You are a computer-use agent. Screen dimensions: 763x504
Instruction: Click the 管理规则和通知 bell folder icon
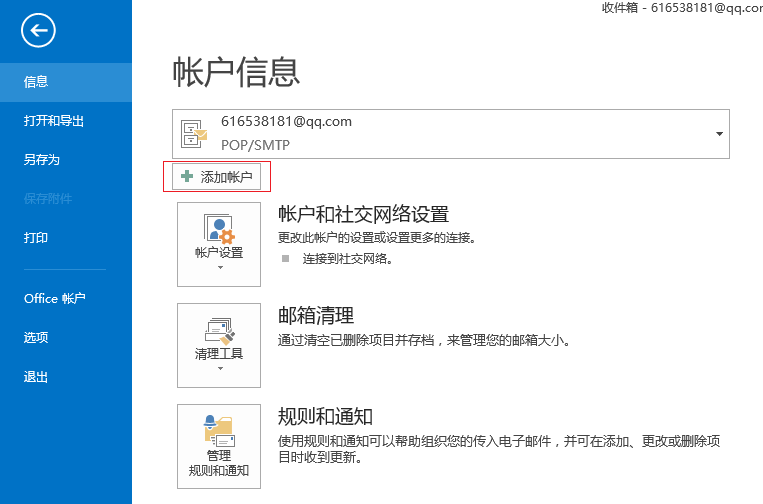tap(219, 431)
